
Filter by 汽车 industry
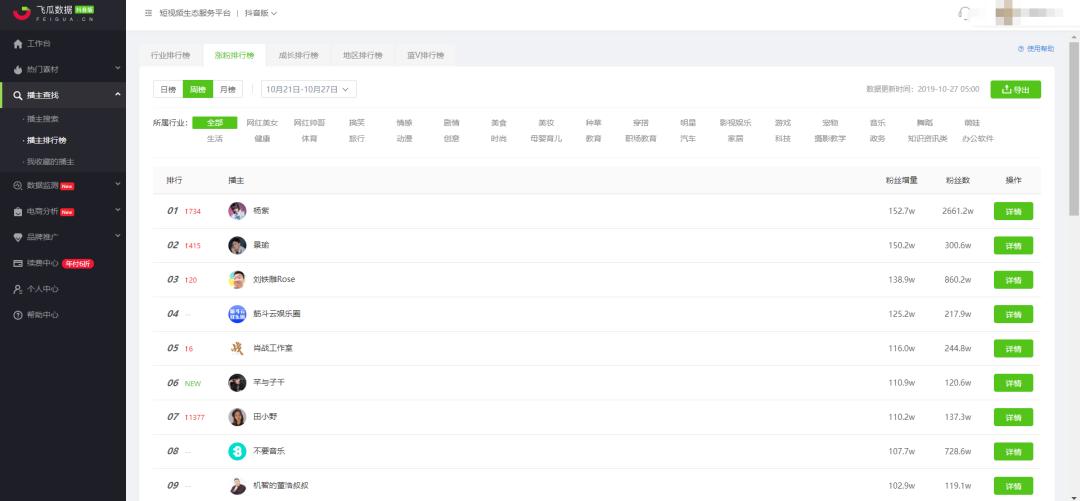[688, 139]
